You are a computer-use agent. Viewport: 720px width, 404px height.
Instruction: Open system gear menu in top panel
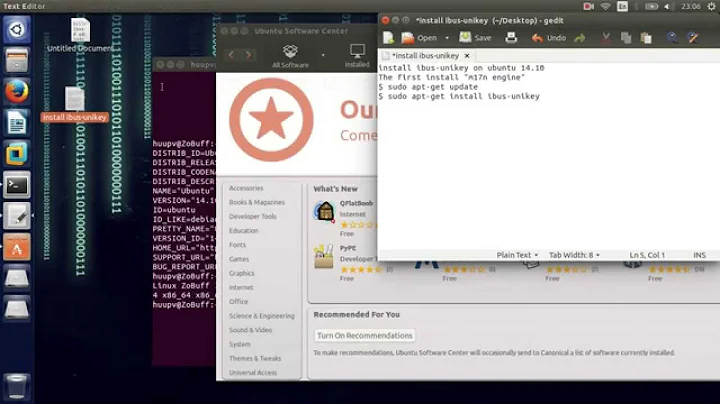tap(711, 6)
